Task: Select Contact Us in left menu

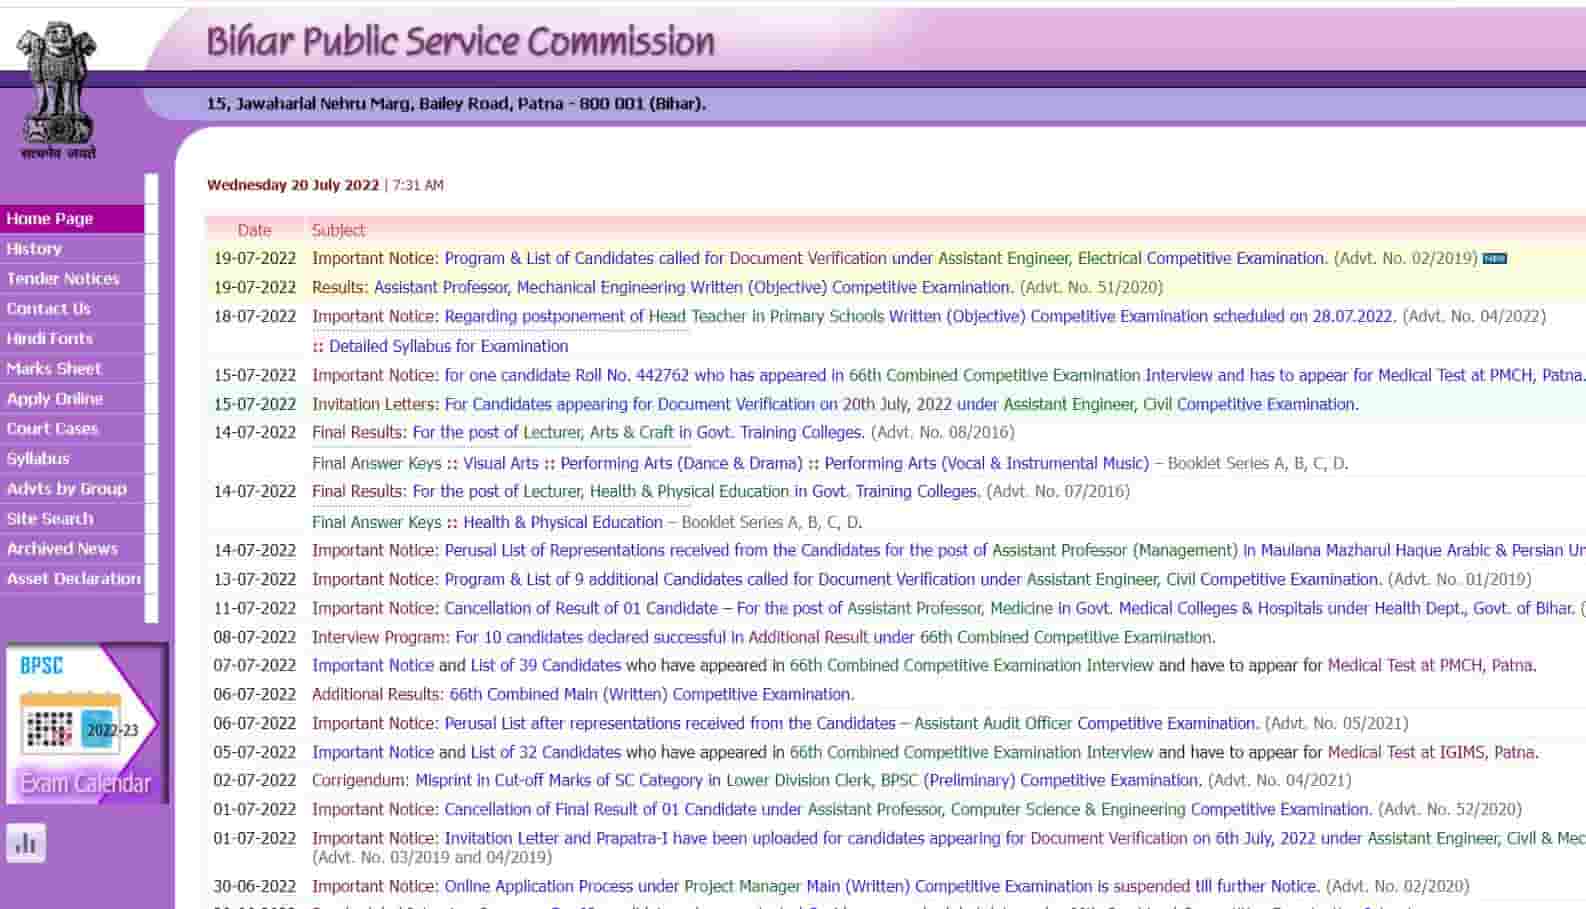Action: 48,309
